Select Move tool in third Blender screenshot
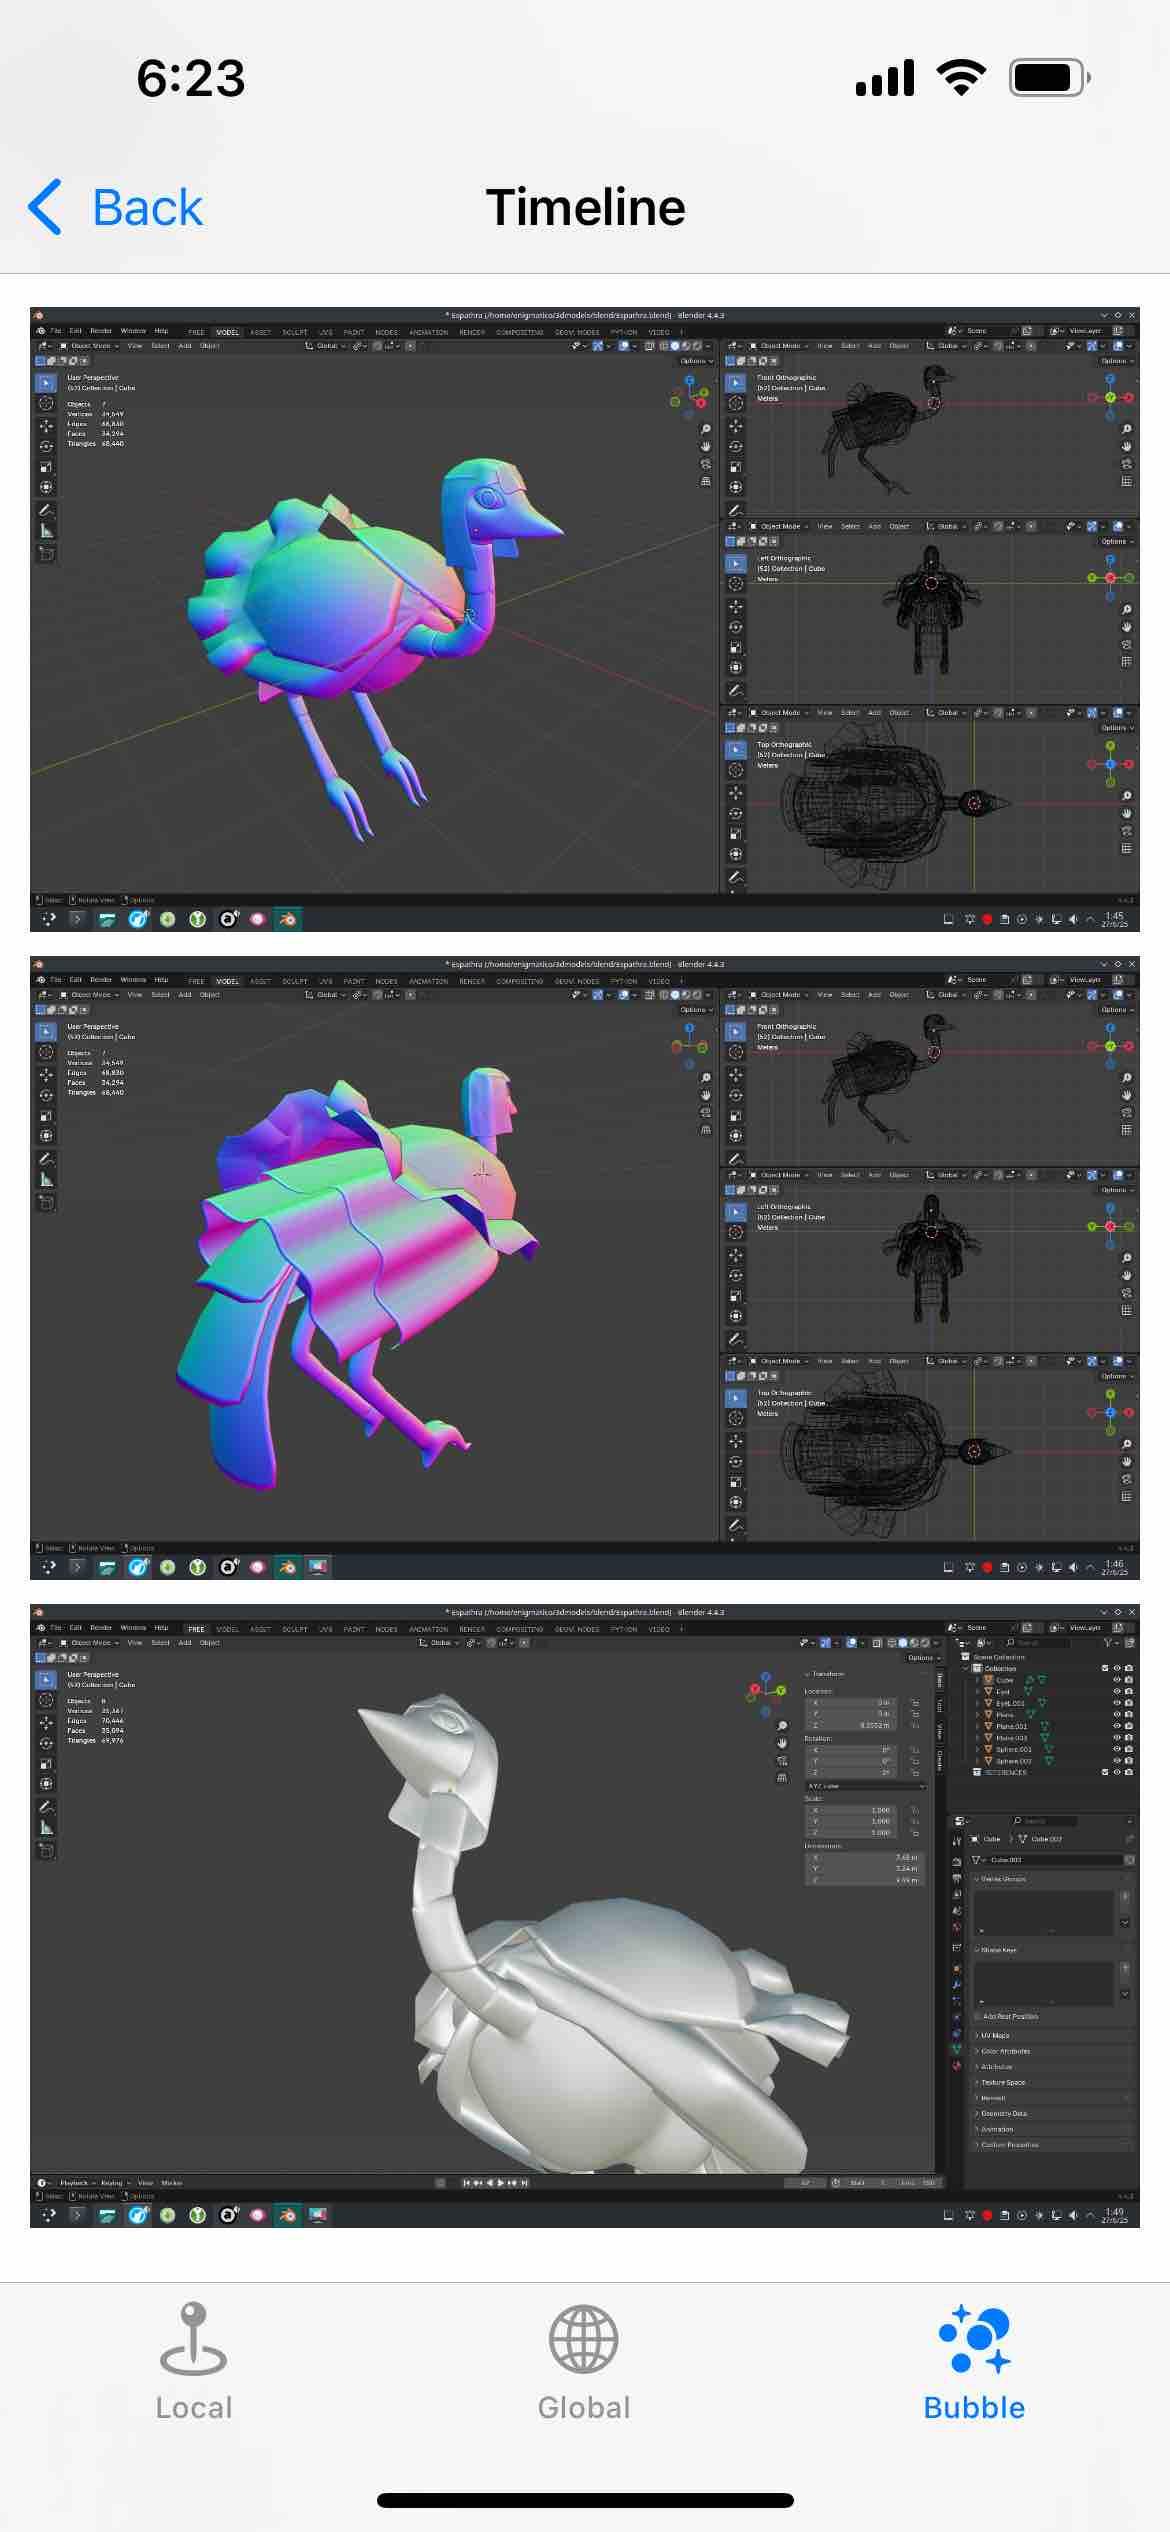The width and height of the screenshot is (1170, 2532). [x=46, y=1722]
